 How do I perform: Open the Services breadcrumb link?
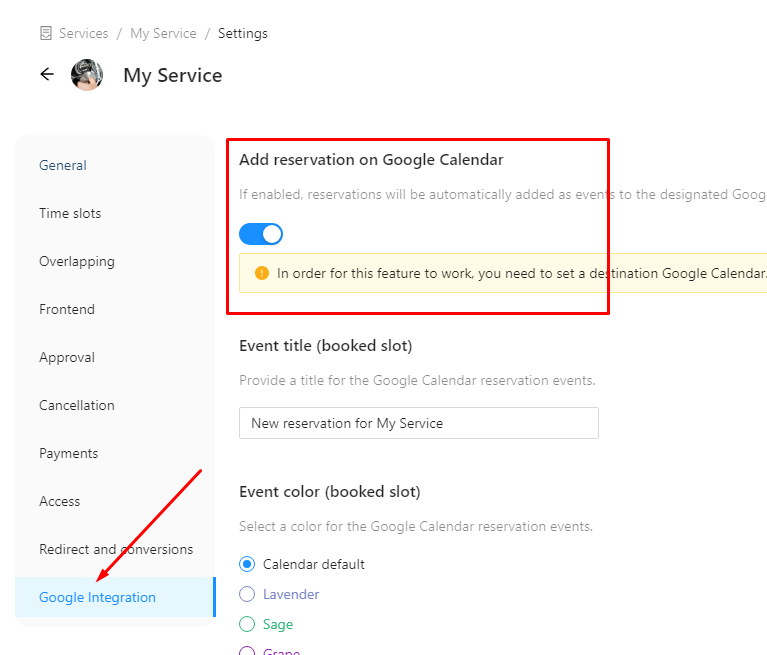click(x=83, y=33)
